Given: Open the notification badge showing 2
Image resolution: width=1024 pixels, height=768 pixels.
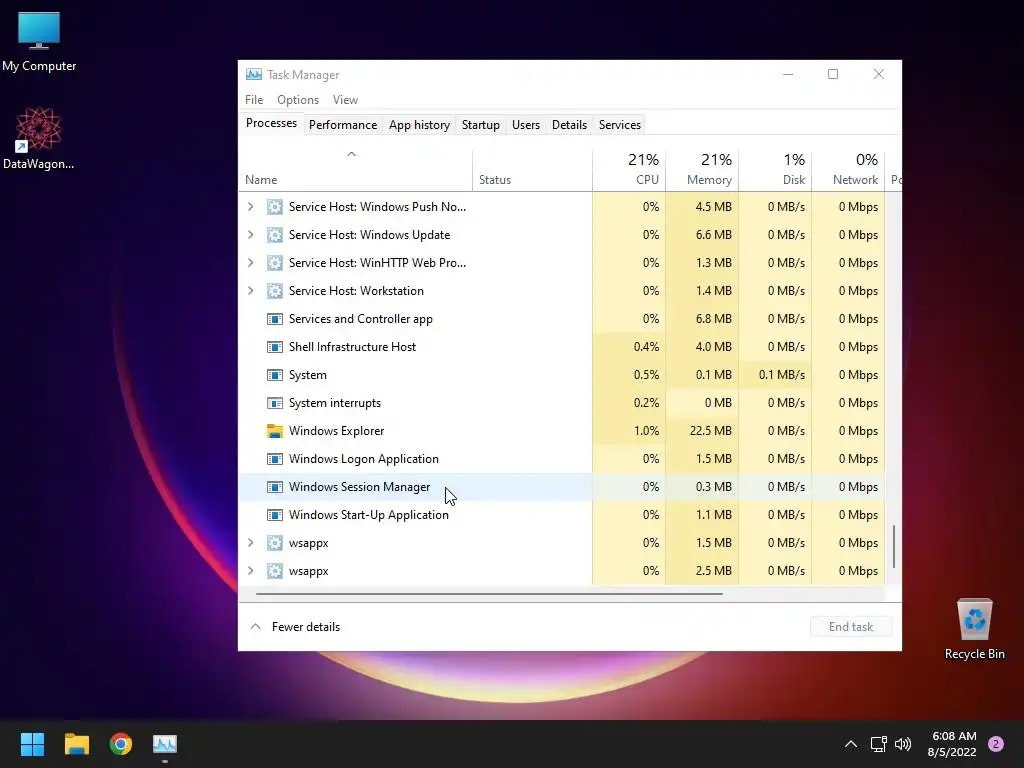Looking at the screenshot, I should click(995, 744).
